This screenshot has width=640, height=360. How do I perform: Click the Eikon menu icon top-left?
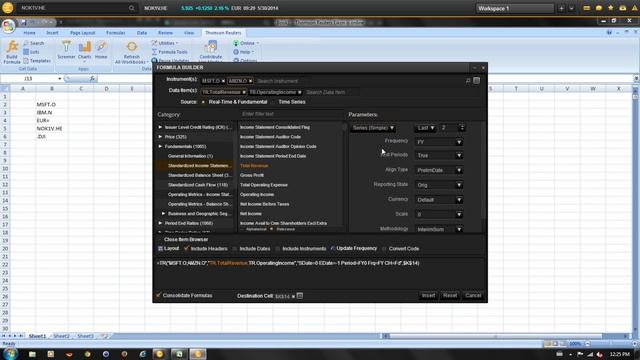pyautogui.click(x=7, y=8)
